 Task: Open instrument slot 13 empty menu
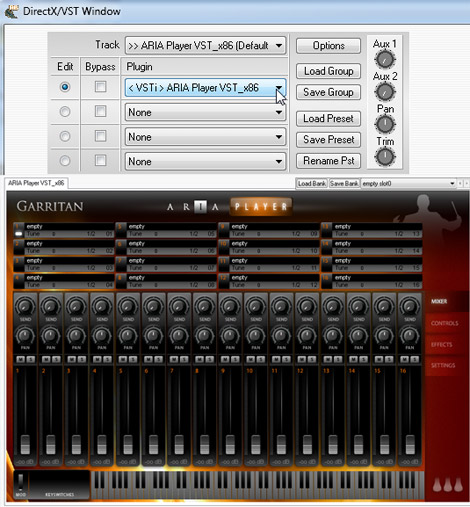377,226
